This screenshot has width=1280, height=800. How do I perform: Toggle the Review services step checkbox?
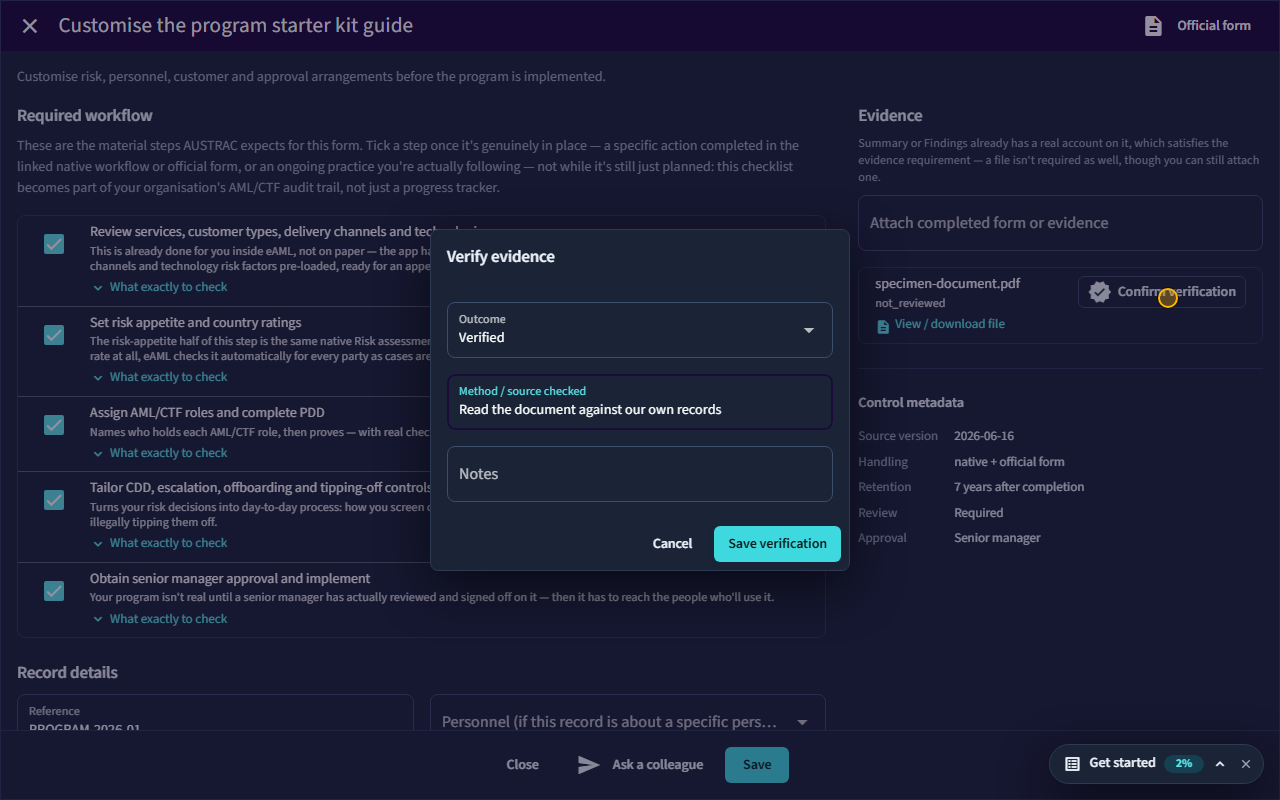click(54, 244)
